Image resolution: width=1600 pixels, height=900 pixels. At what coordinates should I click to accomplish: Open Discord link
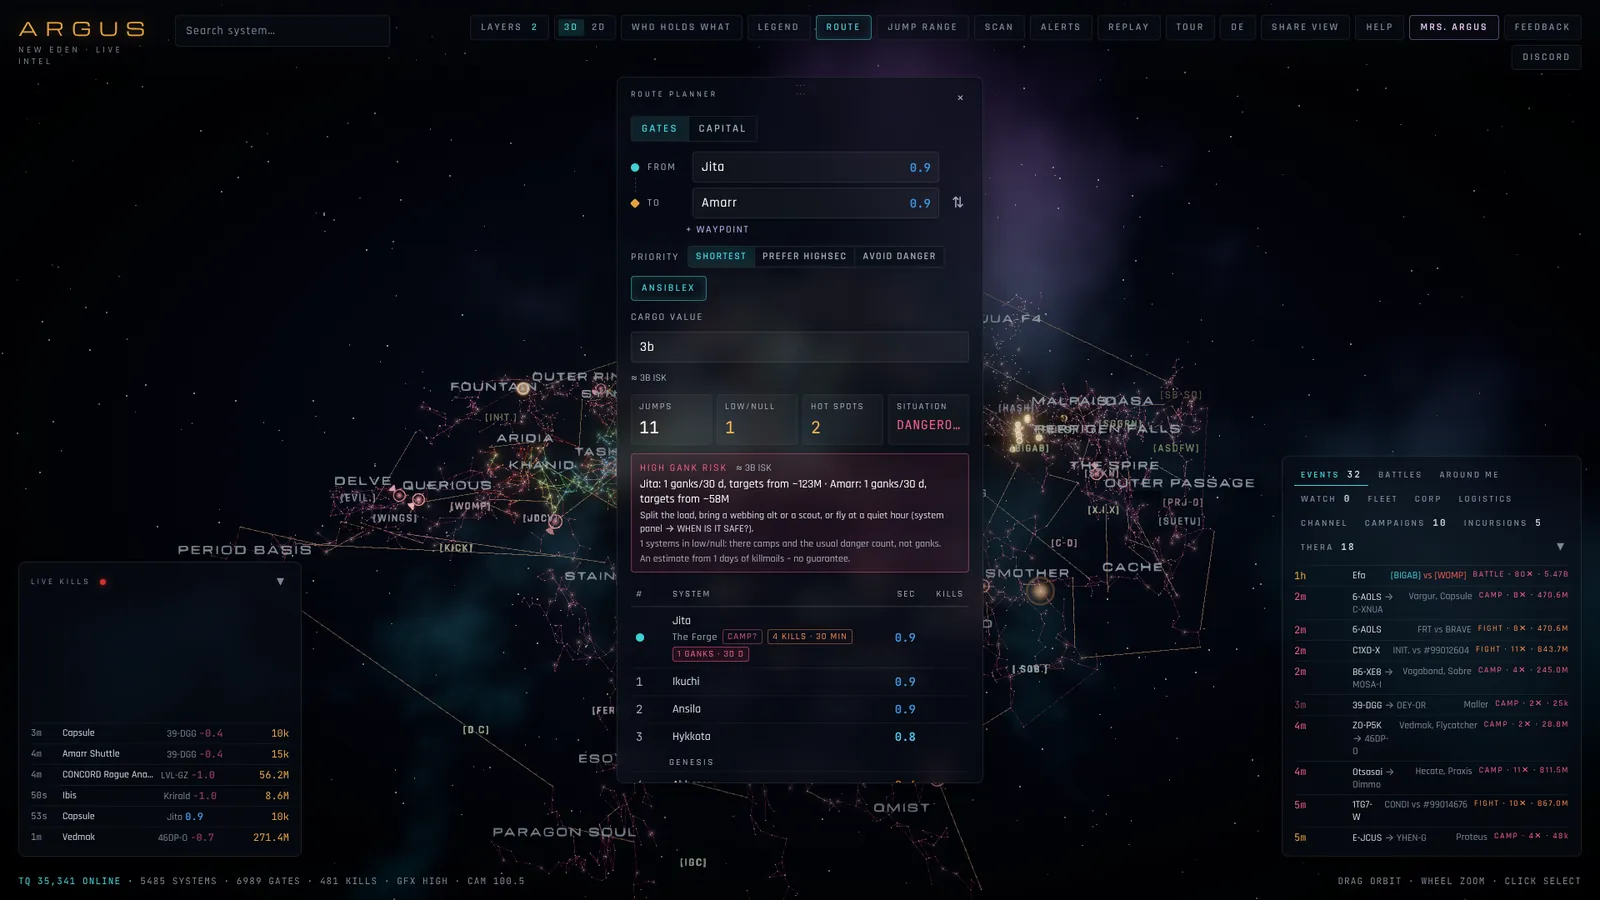[1546, 57]
